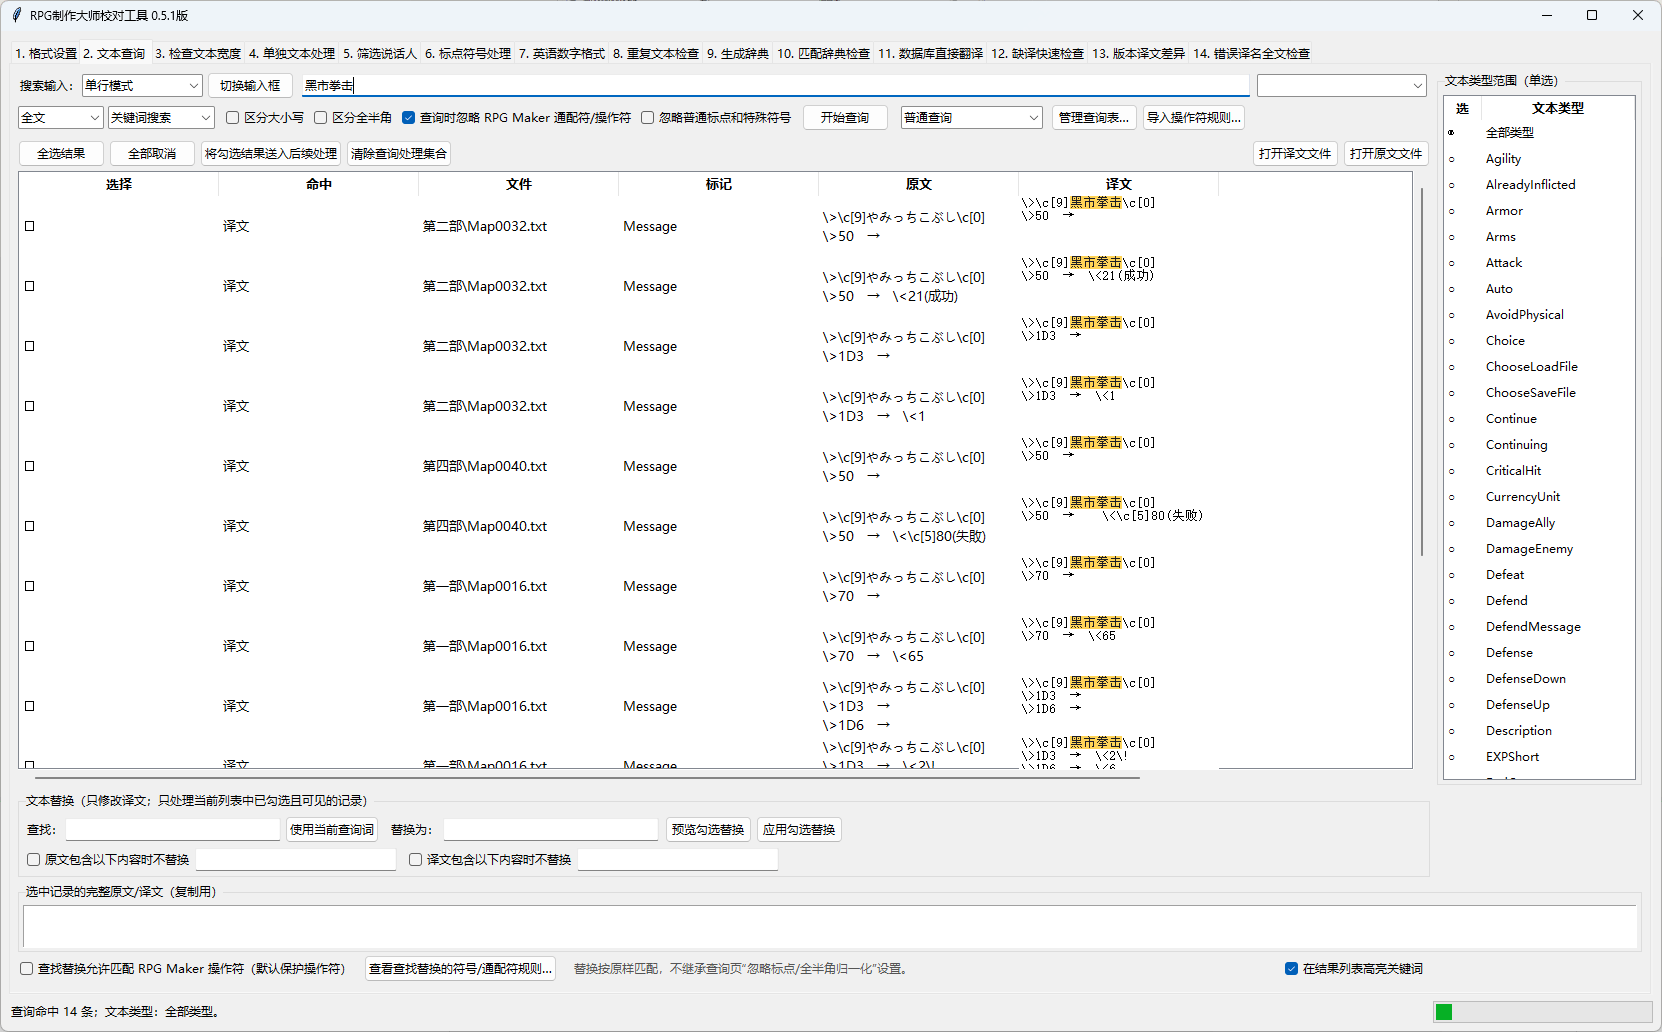Click 将勾选结果送入后续处理 button
The image size is (1662, 1032).
tap(271, 153)
